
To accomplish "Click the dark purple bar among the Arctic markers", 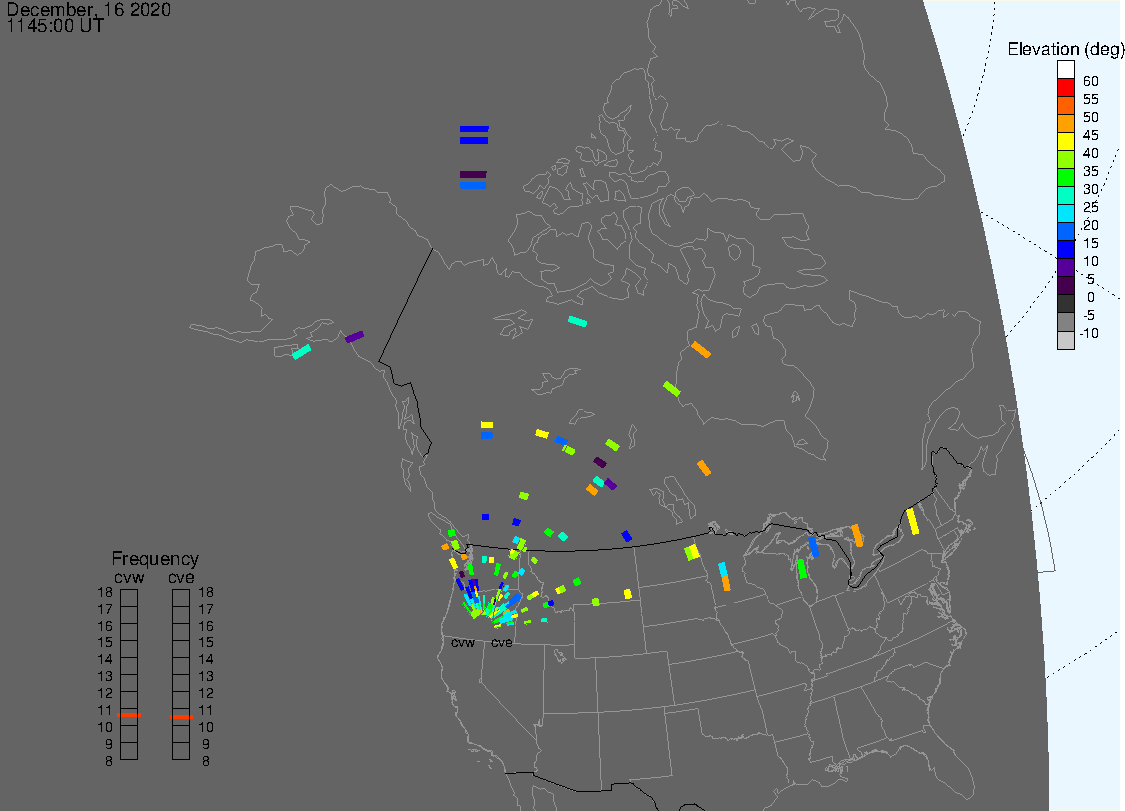I will click(x=474, y=174).
